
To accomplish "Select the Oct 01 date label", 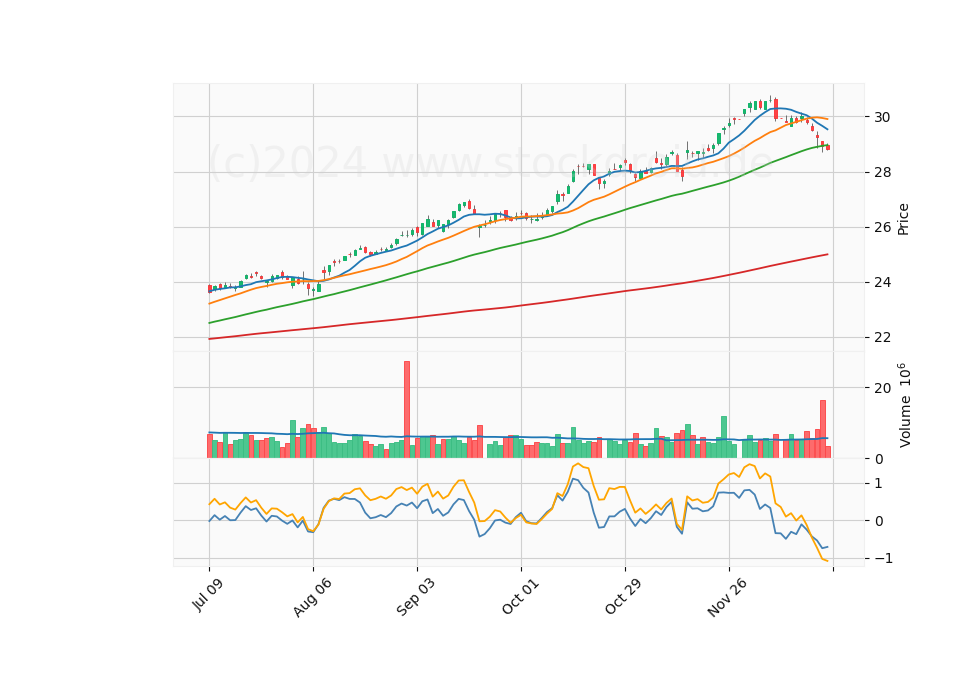I will pyautogui.click(x=520, y=596).
